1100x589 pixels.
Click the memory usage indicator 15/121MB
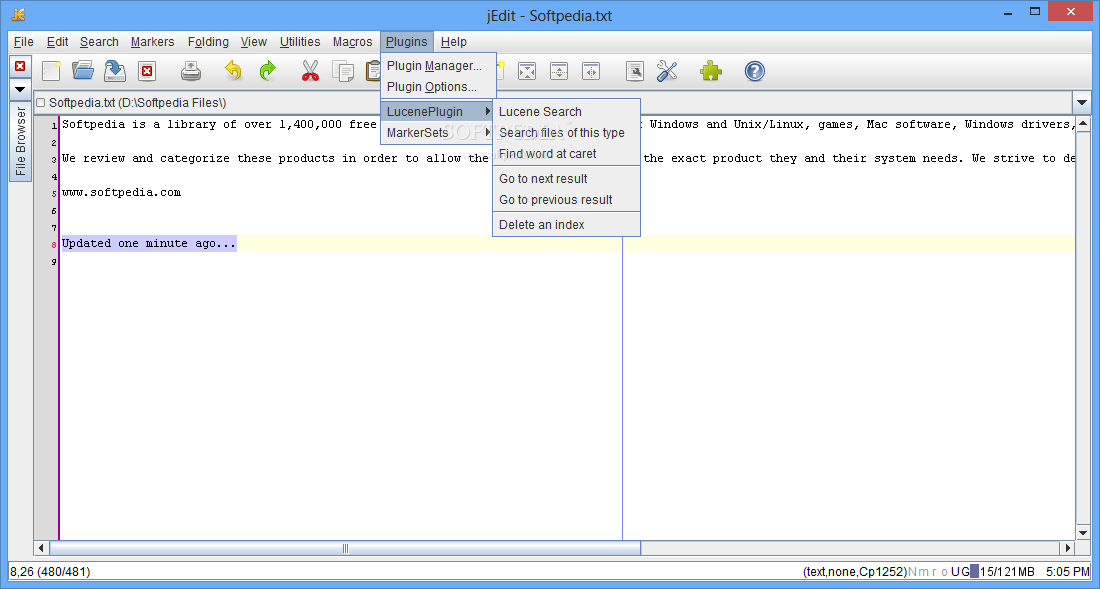pos(1001,571)
